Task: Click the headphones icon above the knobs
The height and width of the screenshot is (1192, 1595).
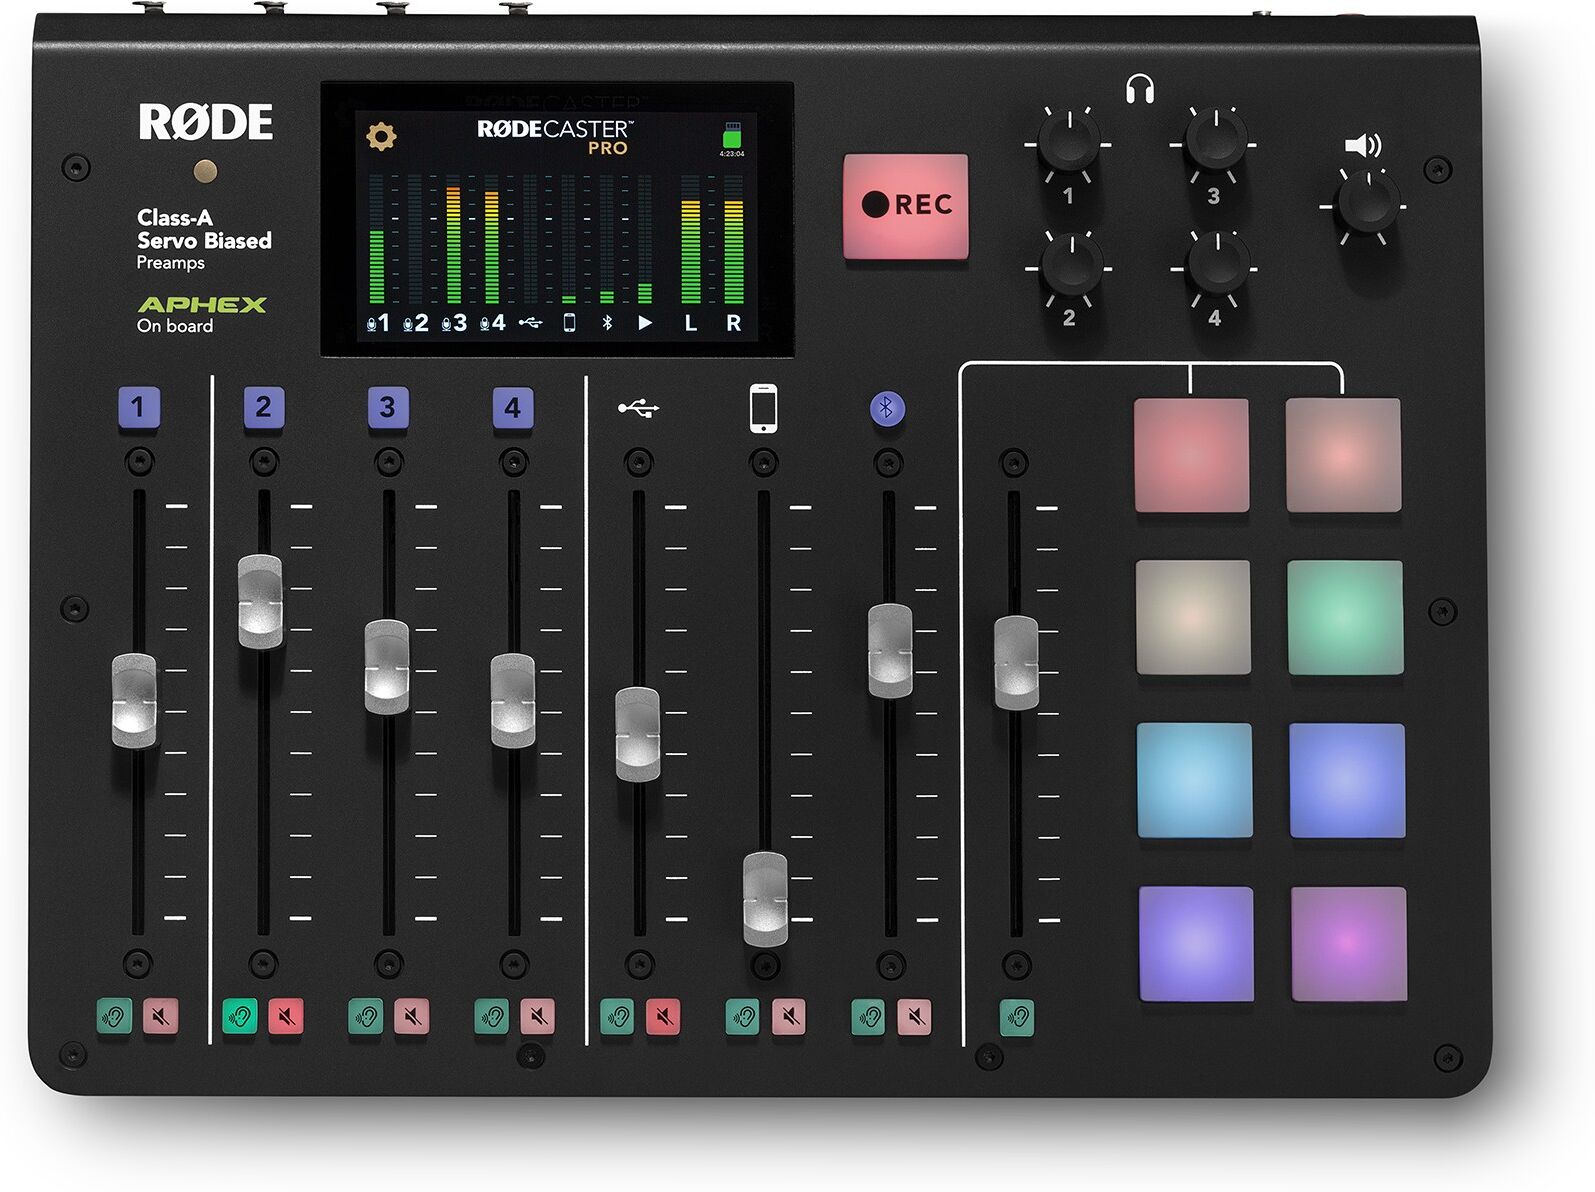Action: (1140, 89)
